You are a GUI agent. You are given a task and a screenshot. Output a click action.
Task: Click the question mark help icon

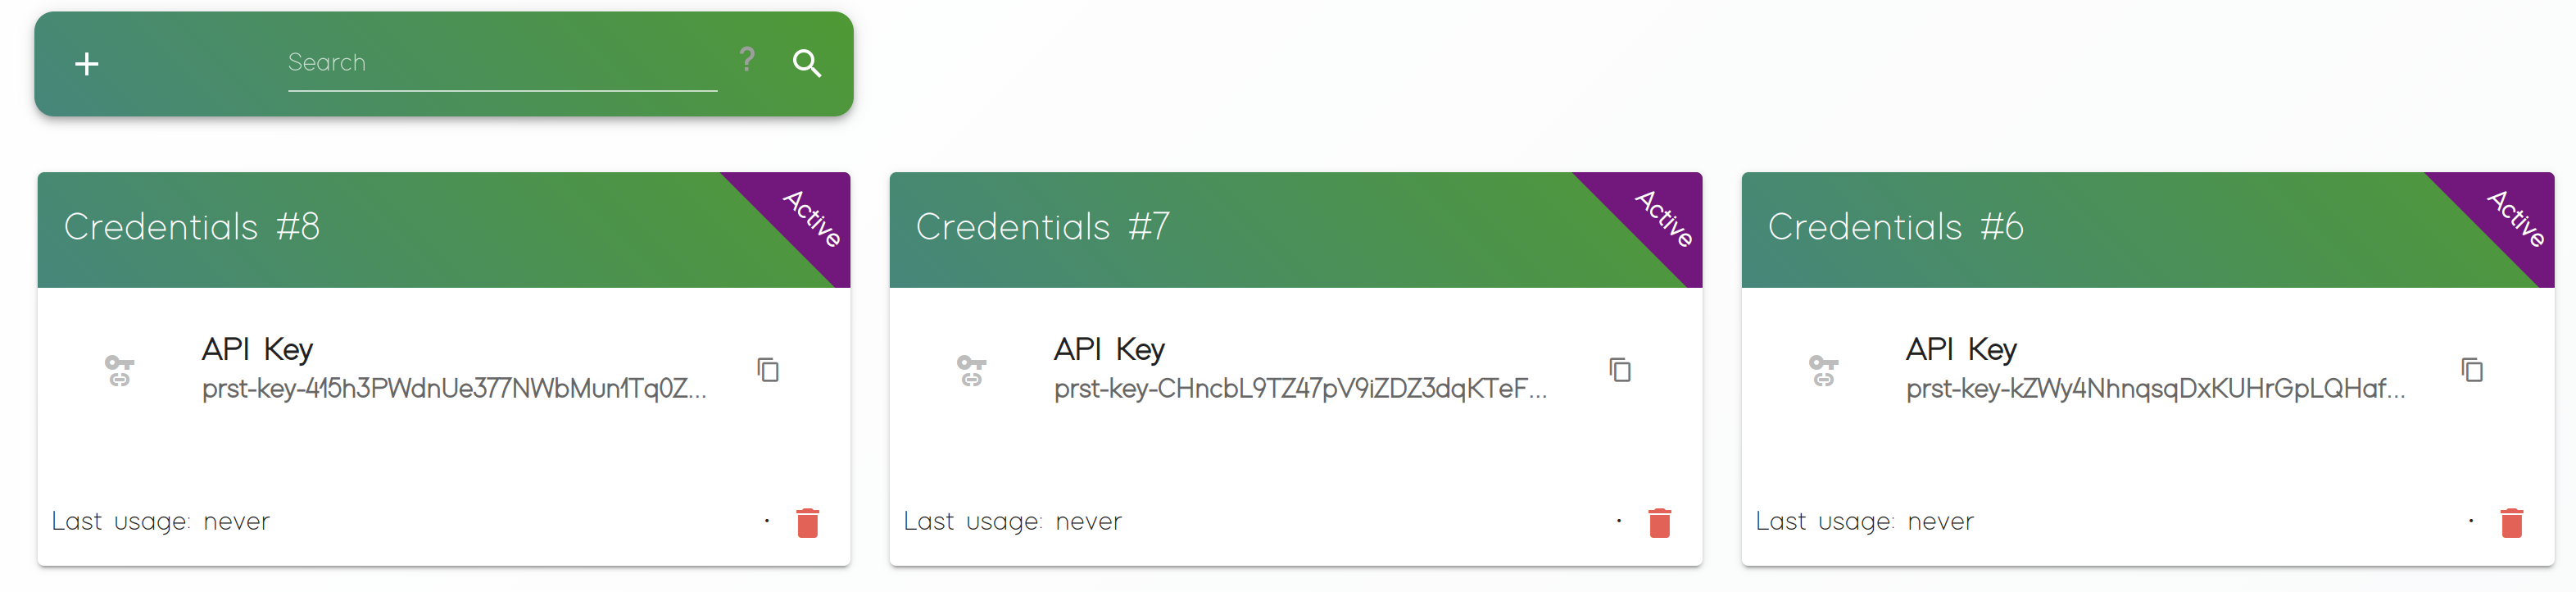pyautogui.click(x=747, y=60)
